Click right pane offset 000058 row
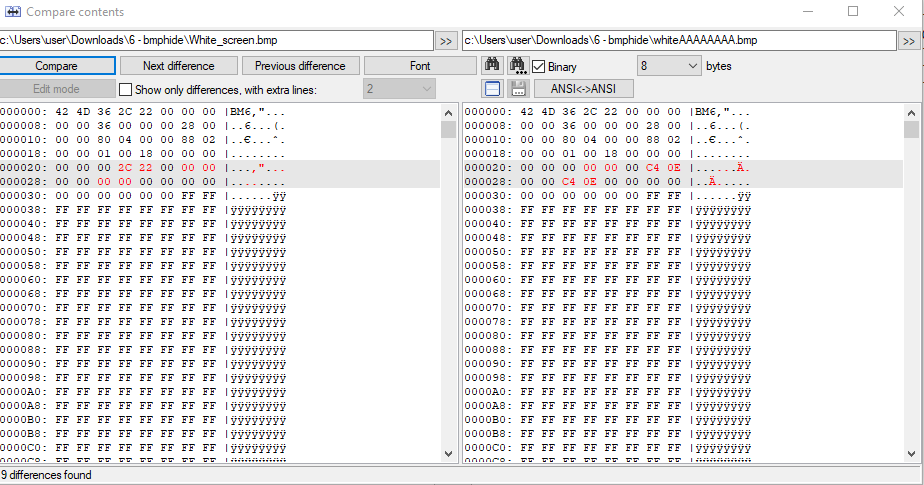The height and width of the screenshot is (485, 924). (x=683, y=266)
